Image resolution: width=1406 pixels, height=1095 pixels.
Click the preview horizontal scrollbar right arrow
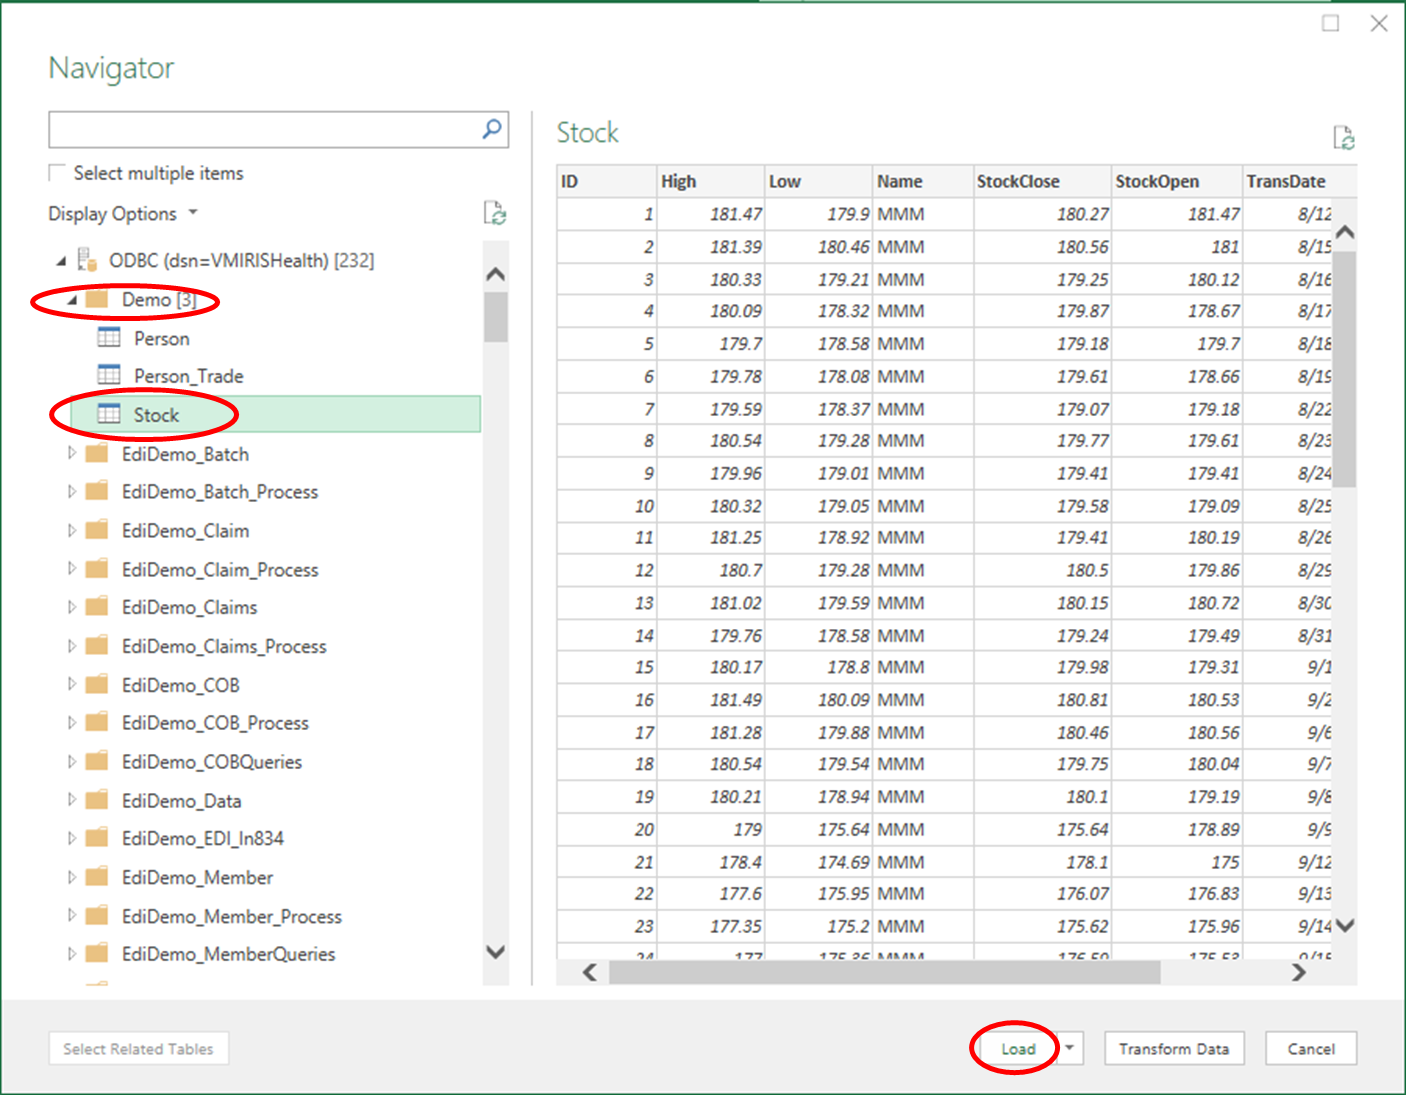click(x=1298, y=972)
